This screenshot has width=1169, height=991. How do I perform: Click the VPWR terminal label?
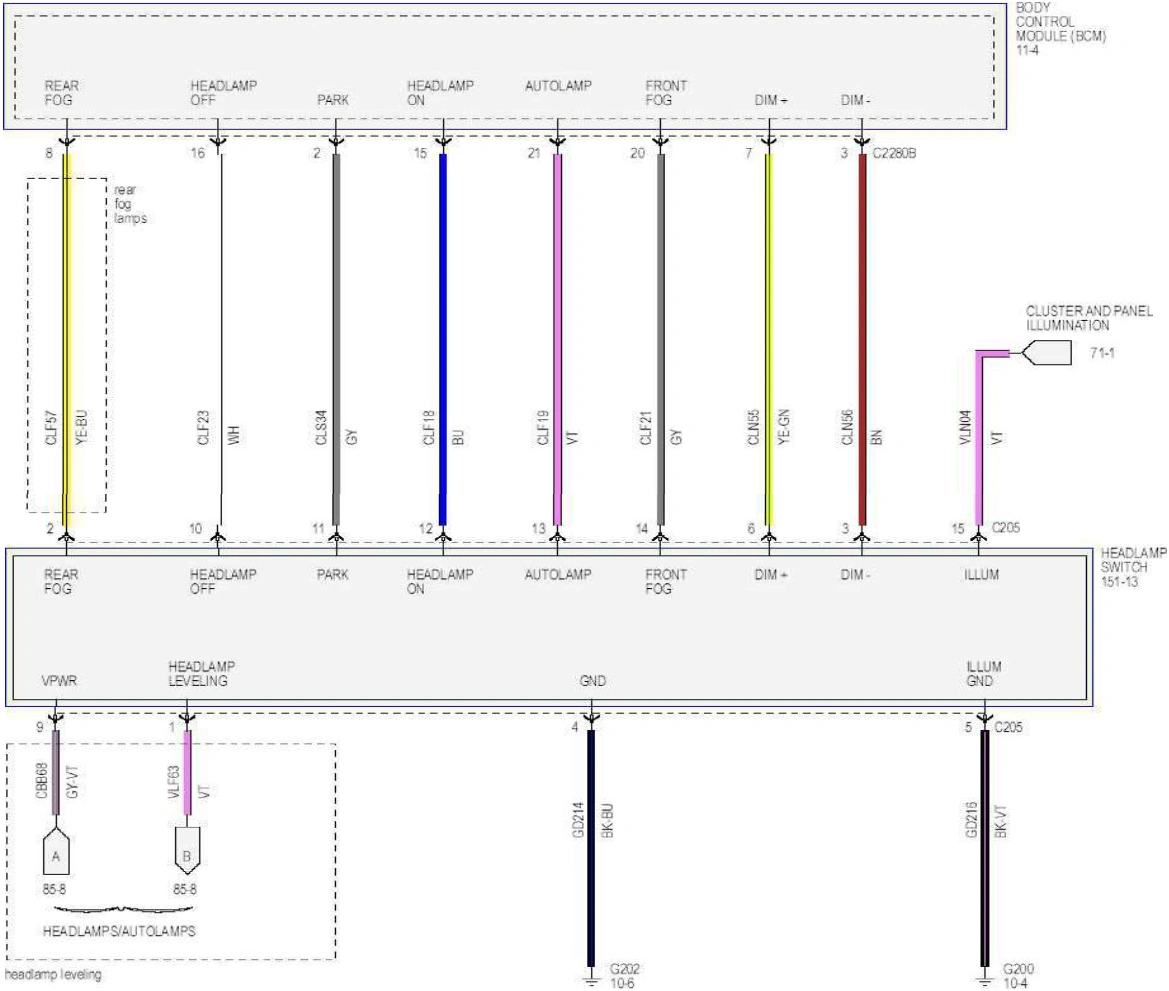(x=59, y=681)
